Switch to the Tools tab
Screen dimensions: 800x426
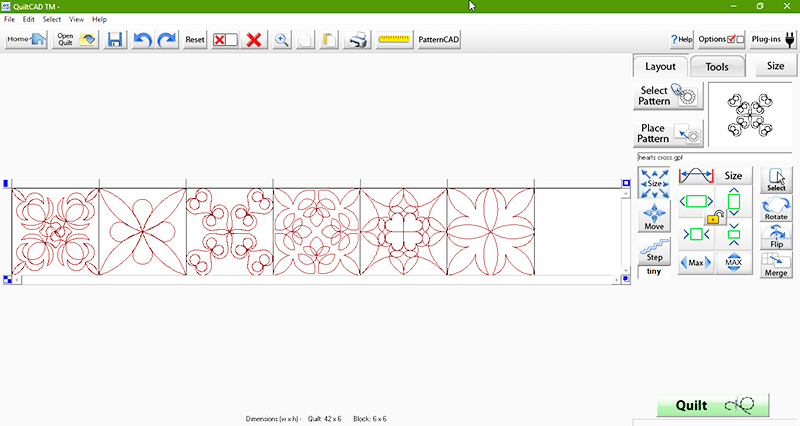tap(717, 67)
